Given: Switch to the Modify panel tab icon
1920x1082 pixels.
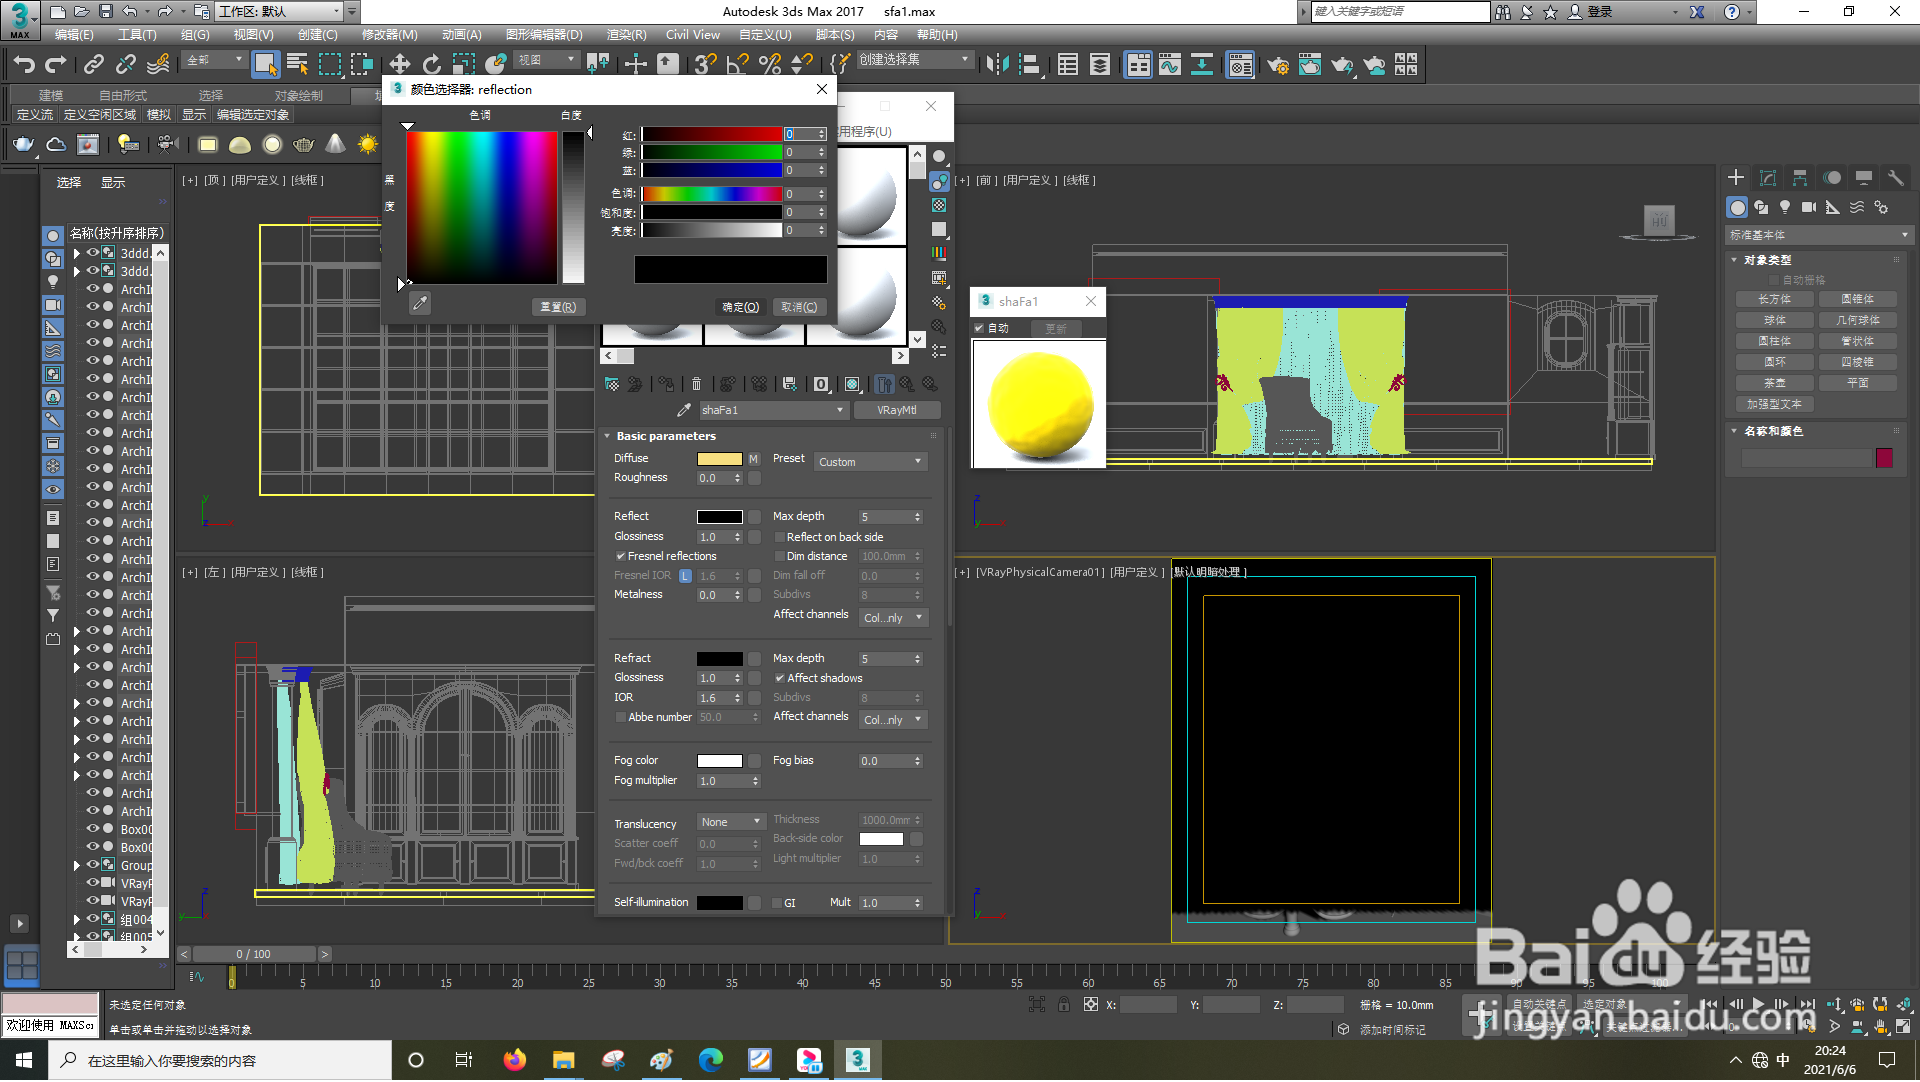Looking at the screenshot, I should click(1768, 178).
